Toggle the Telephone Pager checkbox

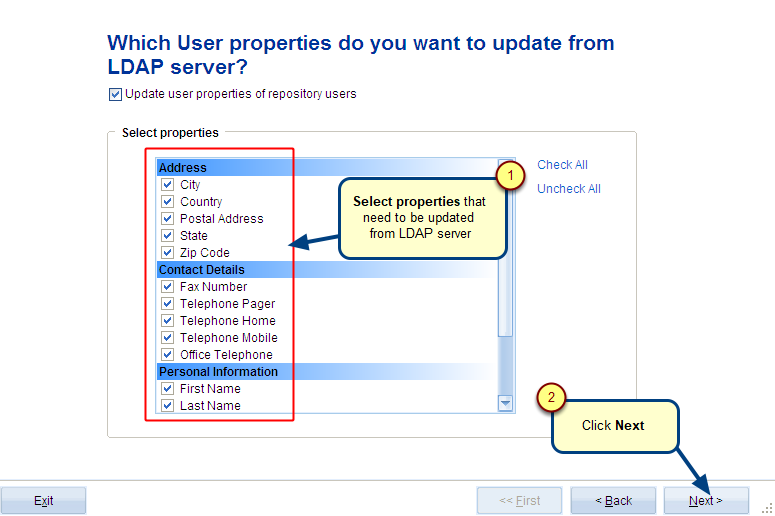click(x=168, y=304)
